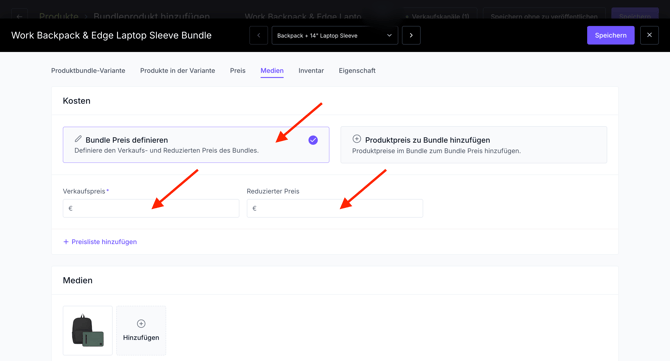Image resolution: width=670 pixels, height=361 pixels.
Task: Choose Produktpreis zu Bundle hinzufügen option
Action: (x=473, y=144)
